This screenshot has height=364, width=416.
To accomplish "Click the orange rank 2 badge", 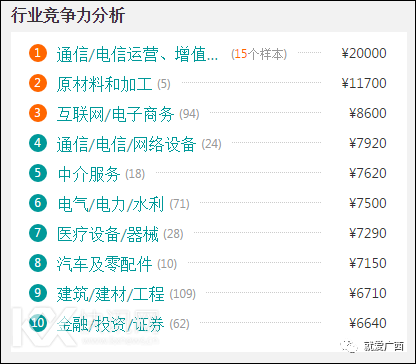I will point(38,83).
